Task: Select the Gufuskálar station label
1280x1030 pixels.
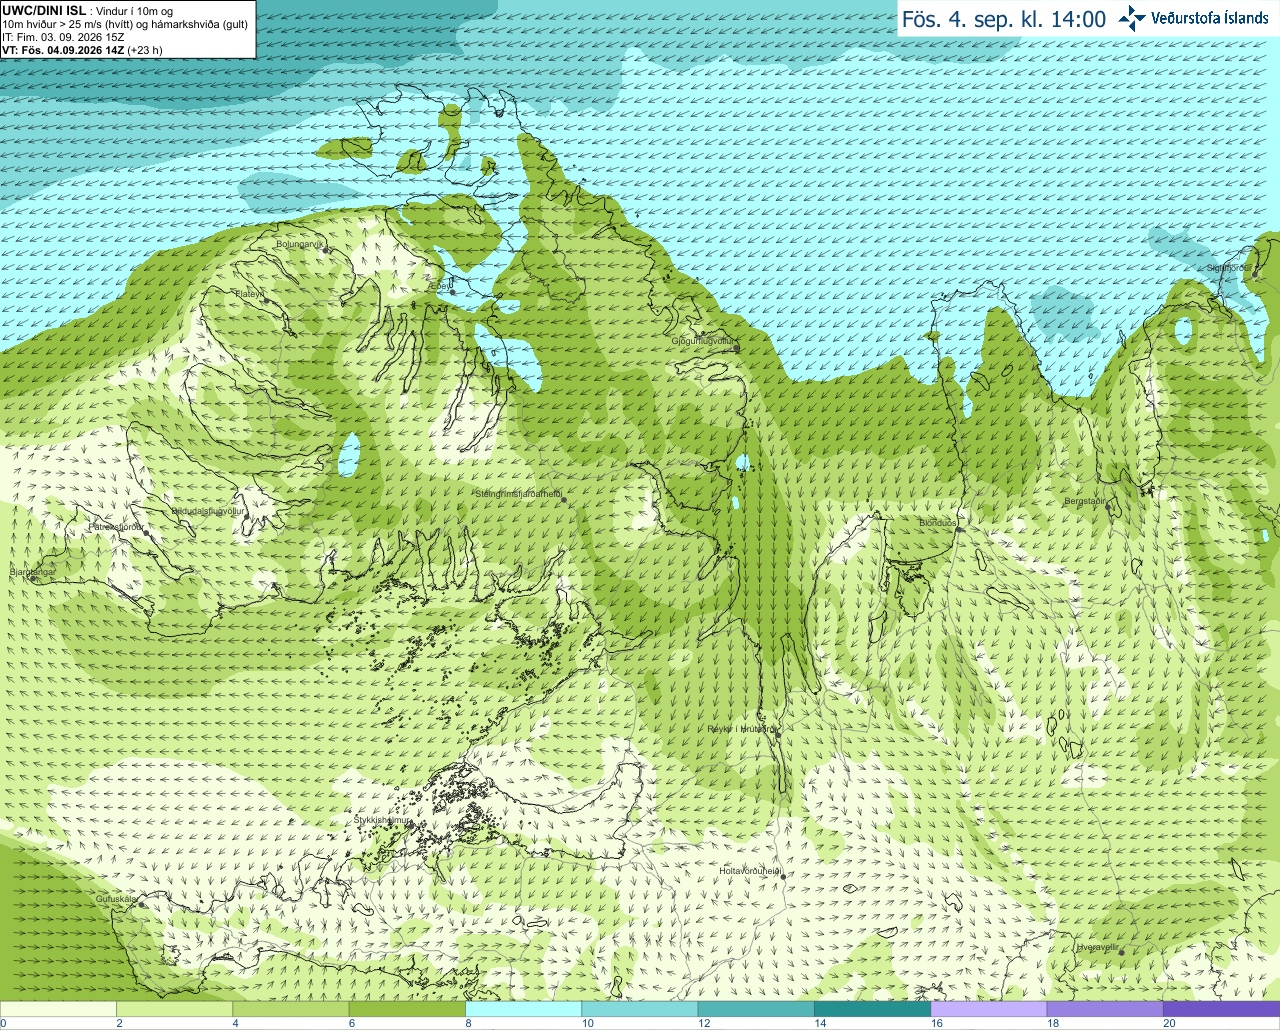Action: click(115, 900)
